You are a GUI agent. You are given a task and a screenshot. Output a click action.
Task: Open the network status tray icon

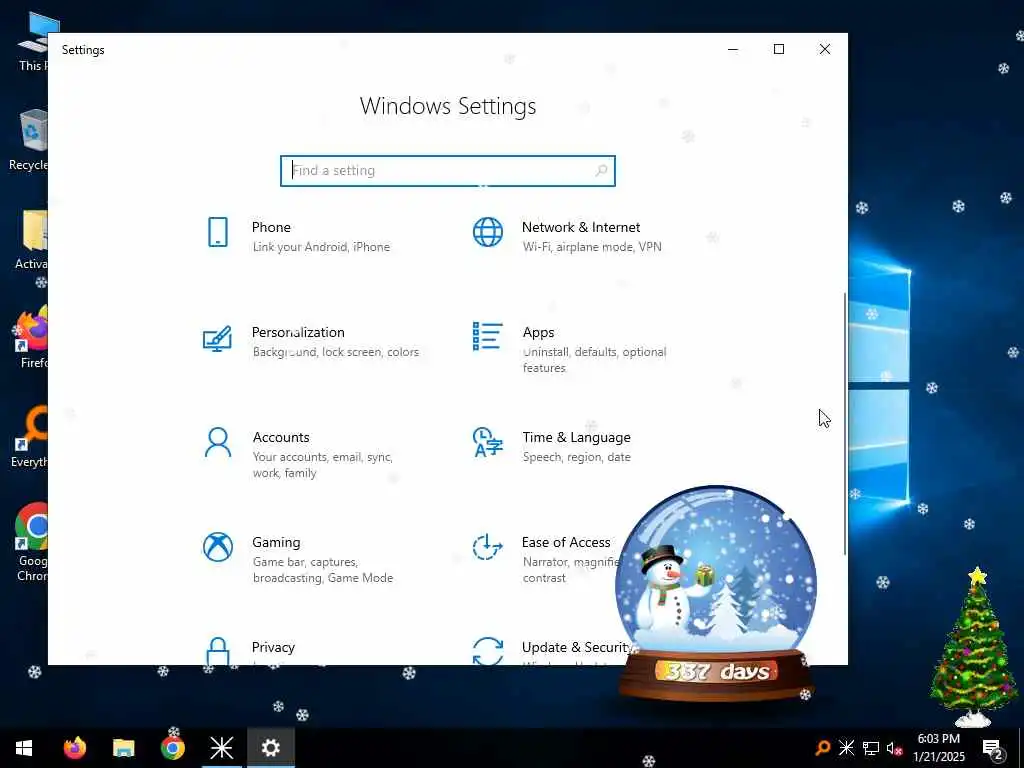(x=871, y=748)
